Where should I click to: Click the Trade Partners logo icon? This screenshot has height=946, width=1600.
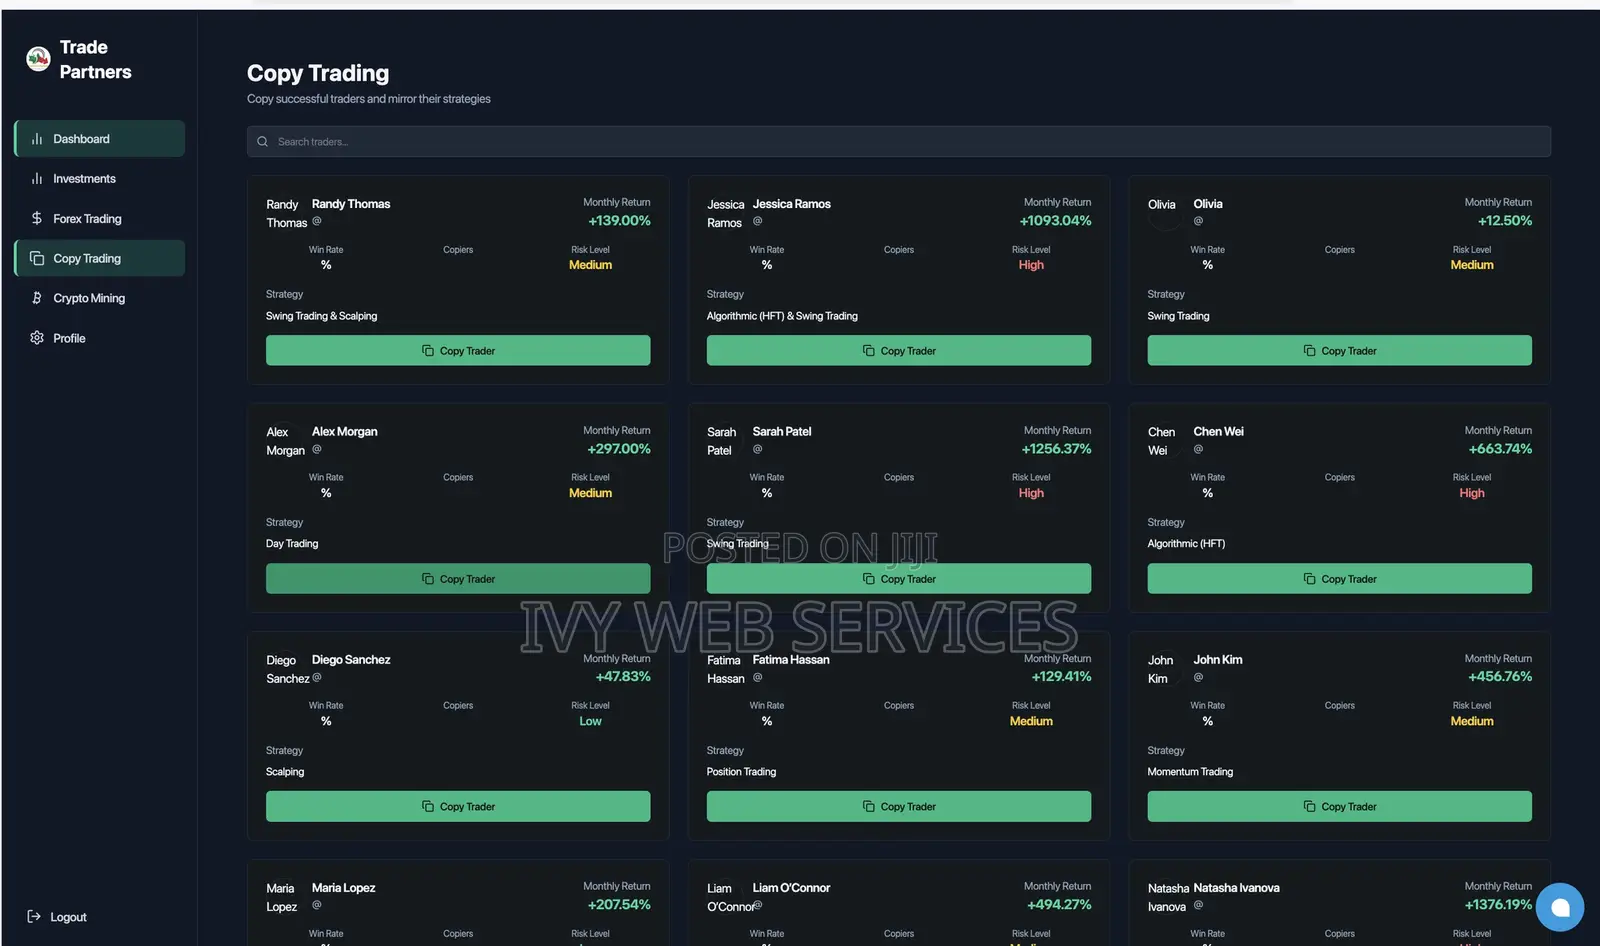point(38,59)
